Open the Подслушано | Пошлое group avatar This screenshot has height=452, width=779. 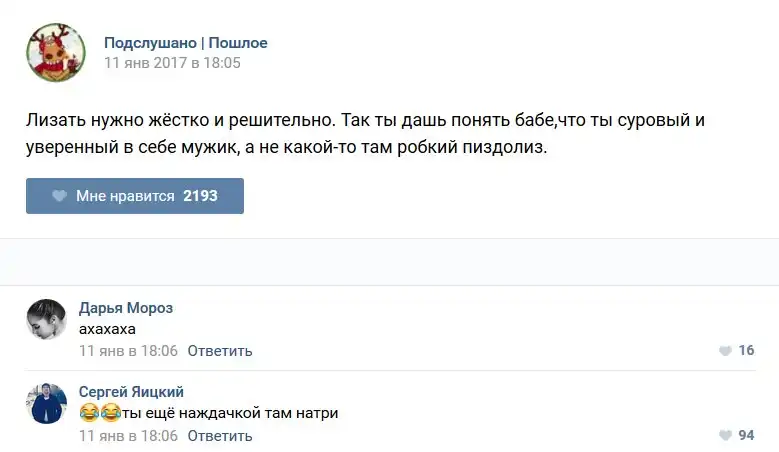click(56, 52)
